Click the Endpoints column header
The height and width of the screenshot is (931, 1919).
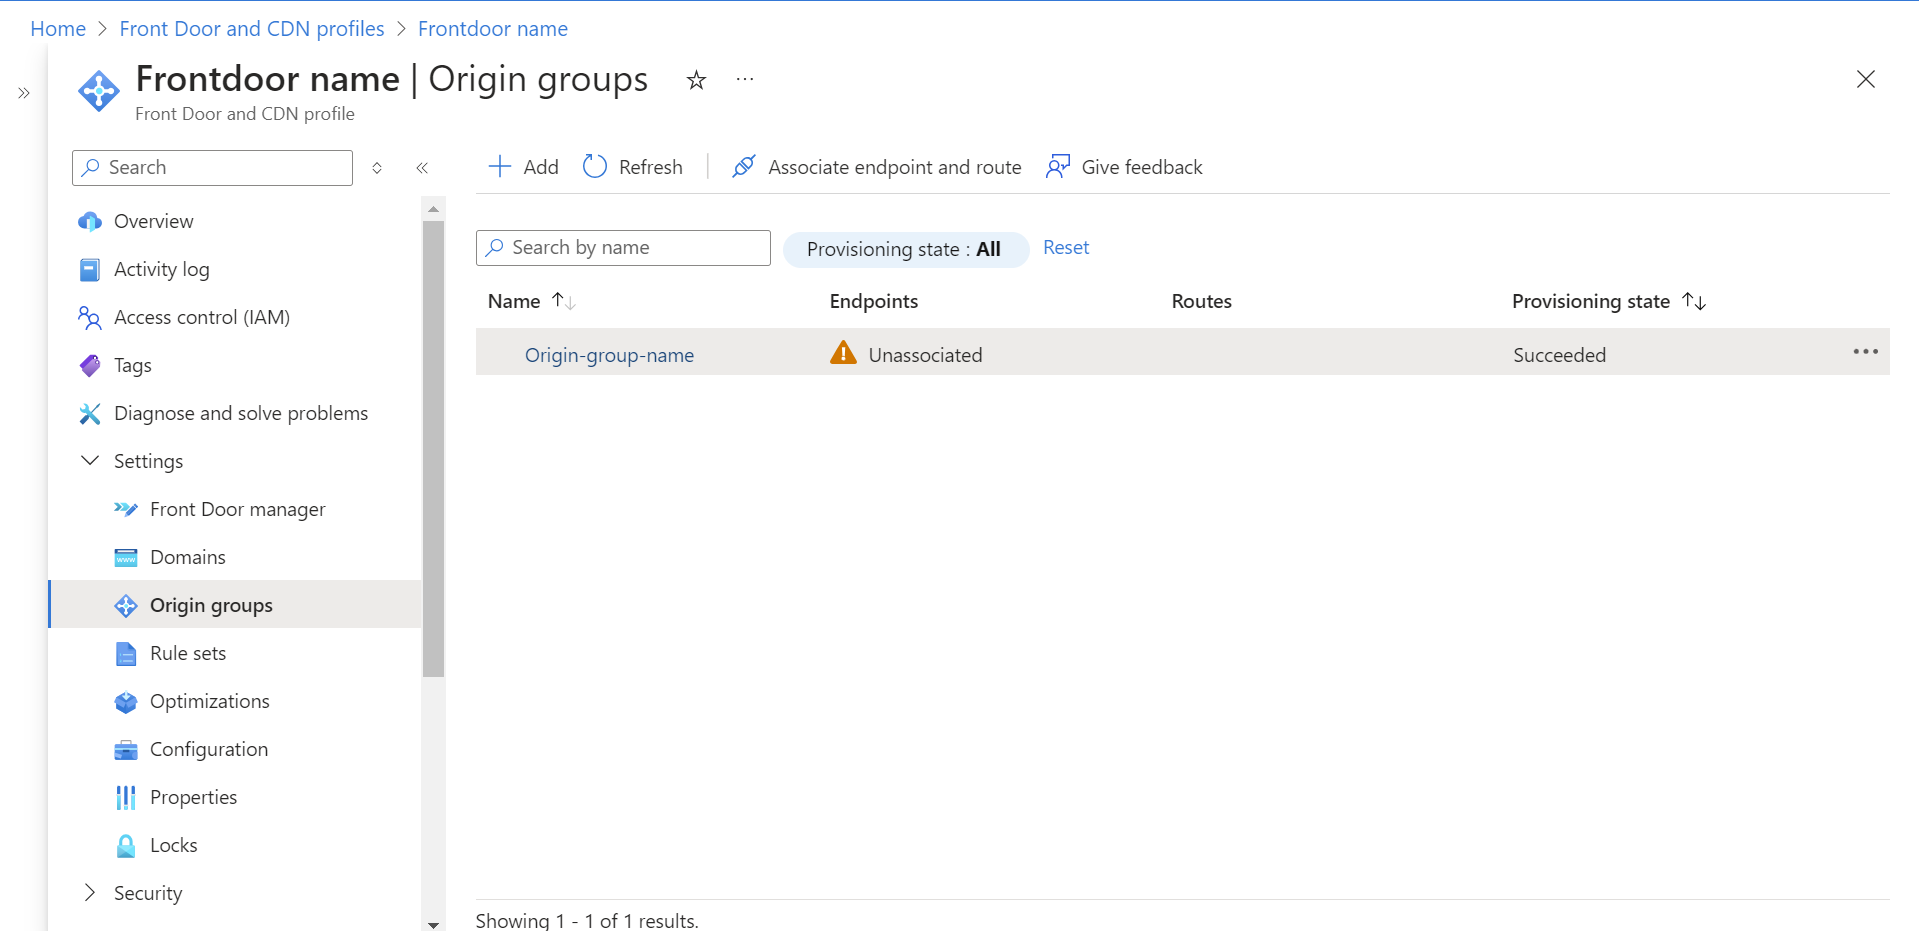[873, 301]
